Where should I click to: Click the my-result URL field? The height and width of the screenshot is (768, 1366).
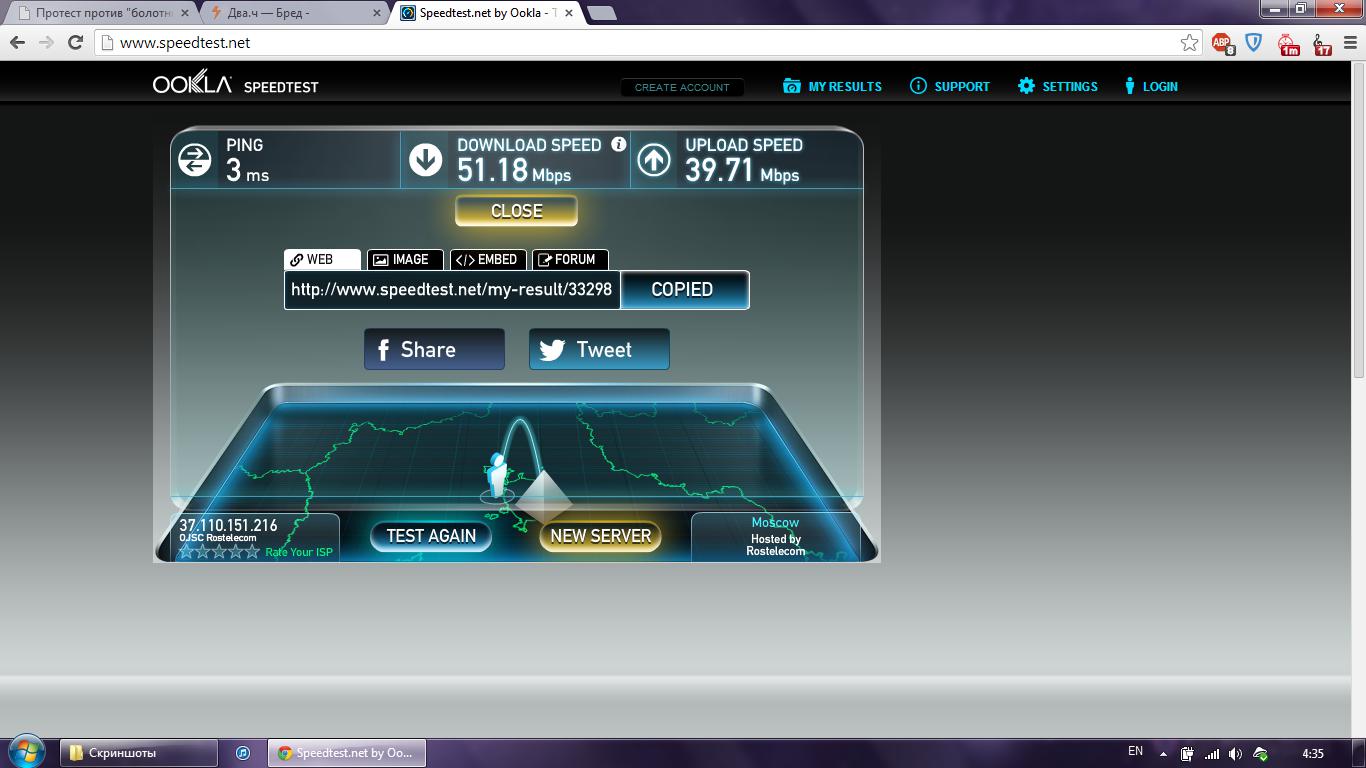click(x=452, y=290)
